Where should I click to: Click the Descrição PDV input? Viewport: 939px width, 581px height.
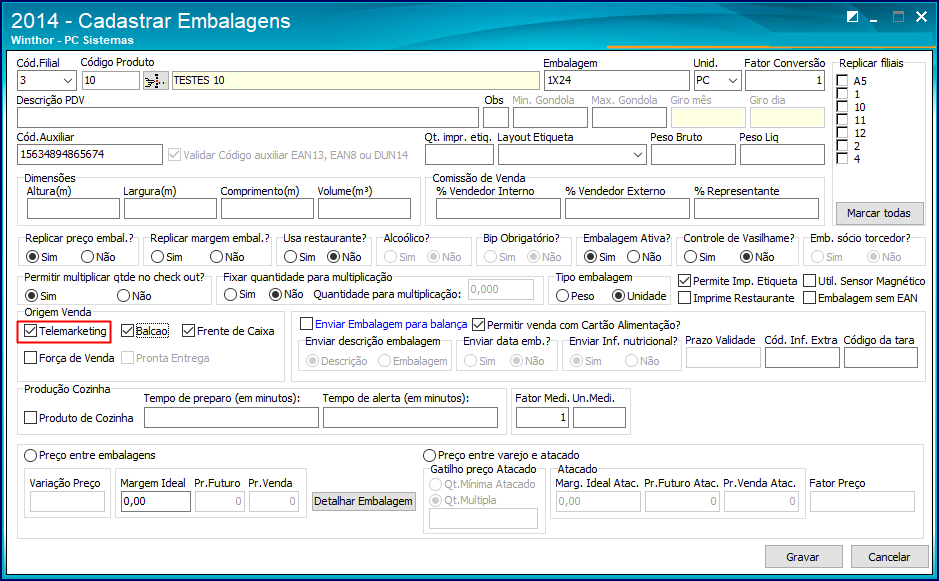click(x=248, y=117)
